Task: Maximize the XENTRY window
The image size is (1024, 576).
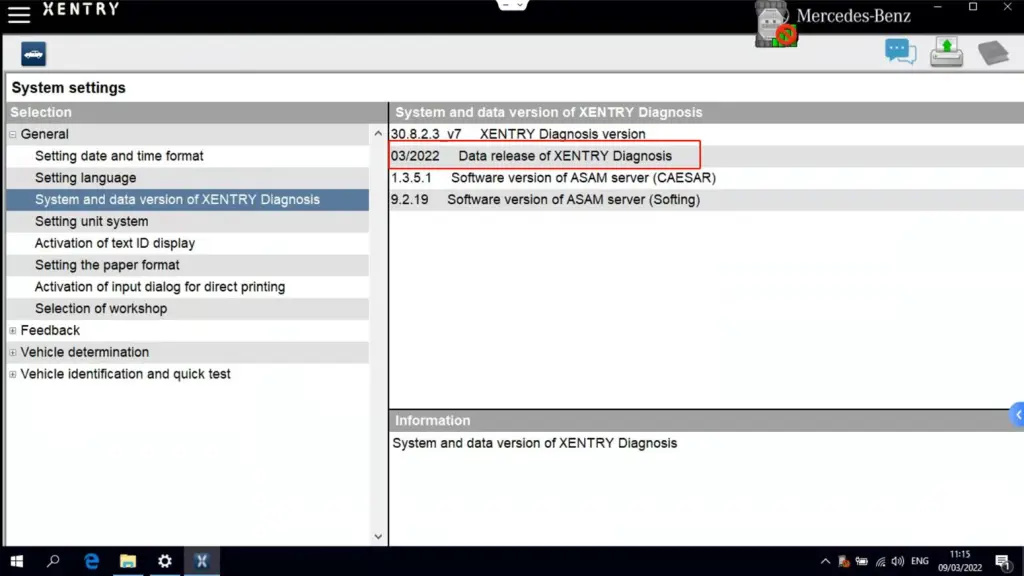Action: coord(973,7)
